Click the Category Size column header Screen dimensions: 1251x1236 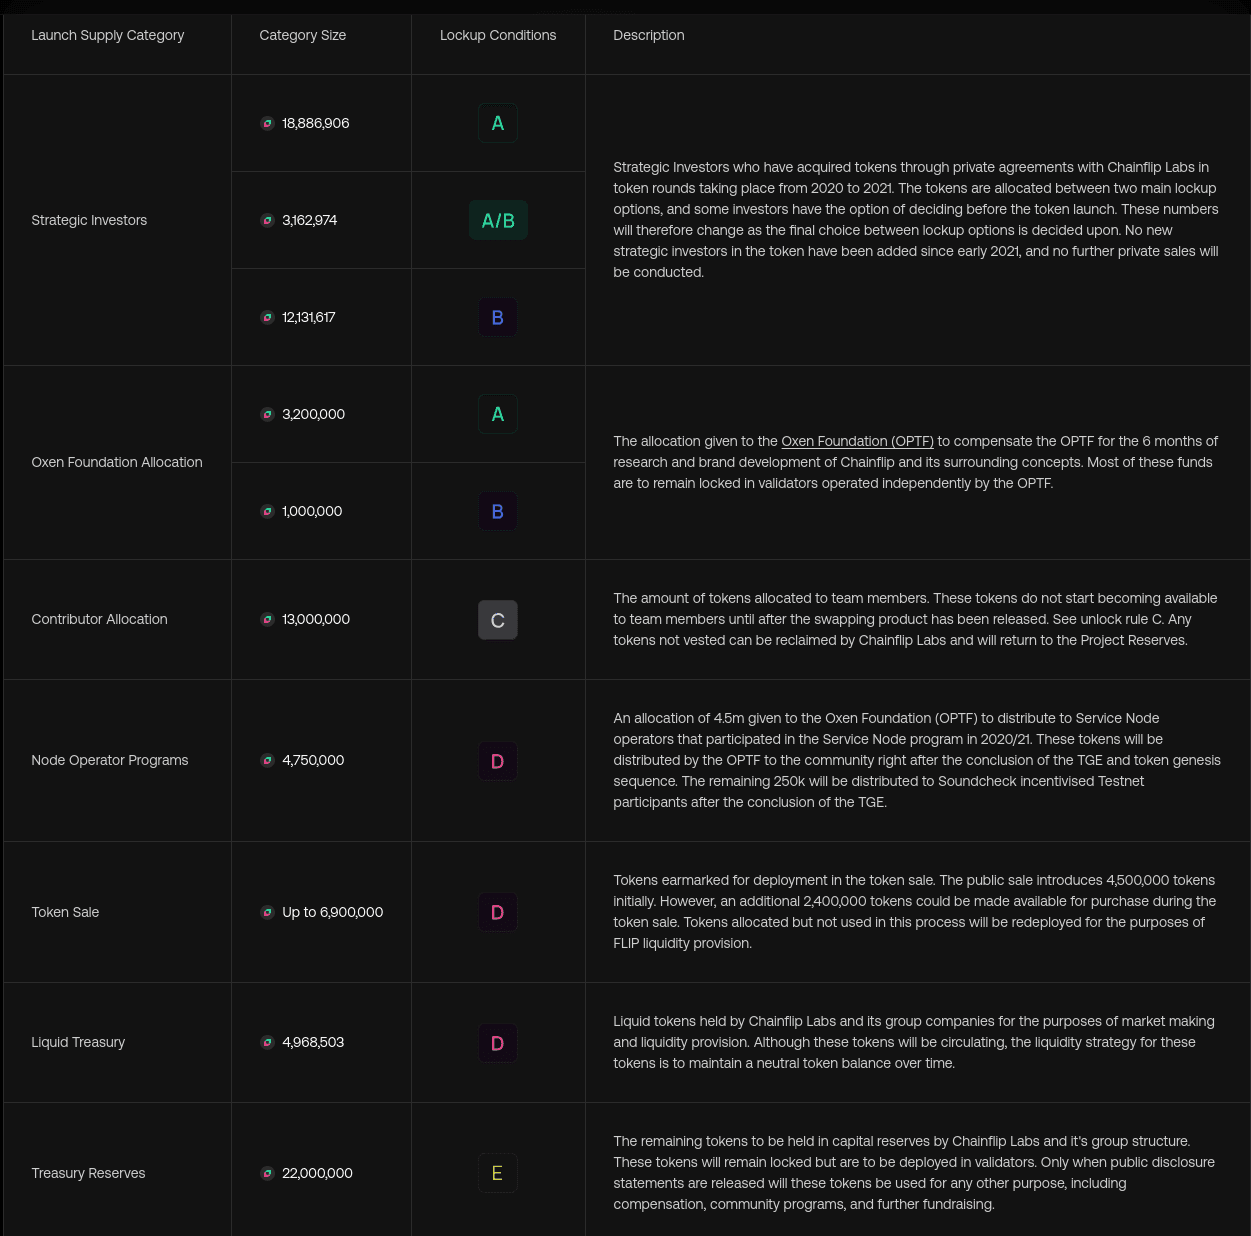[303, 35]
